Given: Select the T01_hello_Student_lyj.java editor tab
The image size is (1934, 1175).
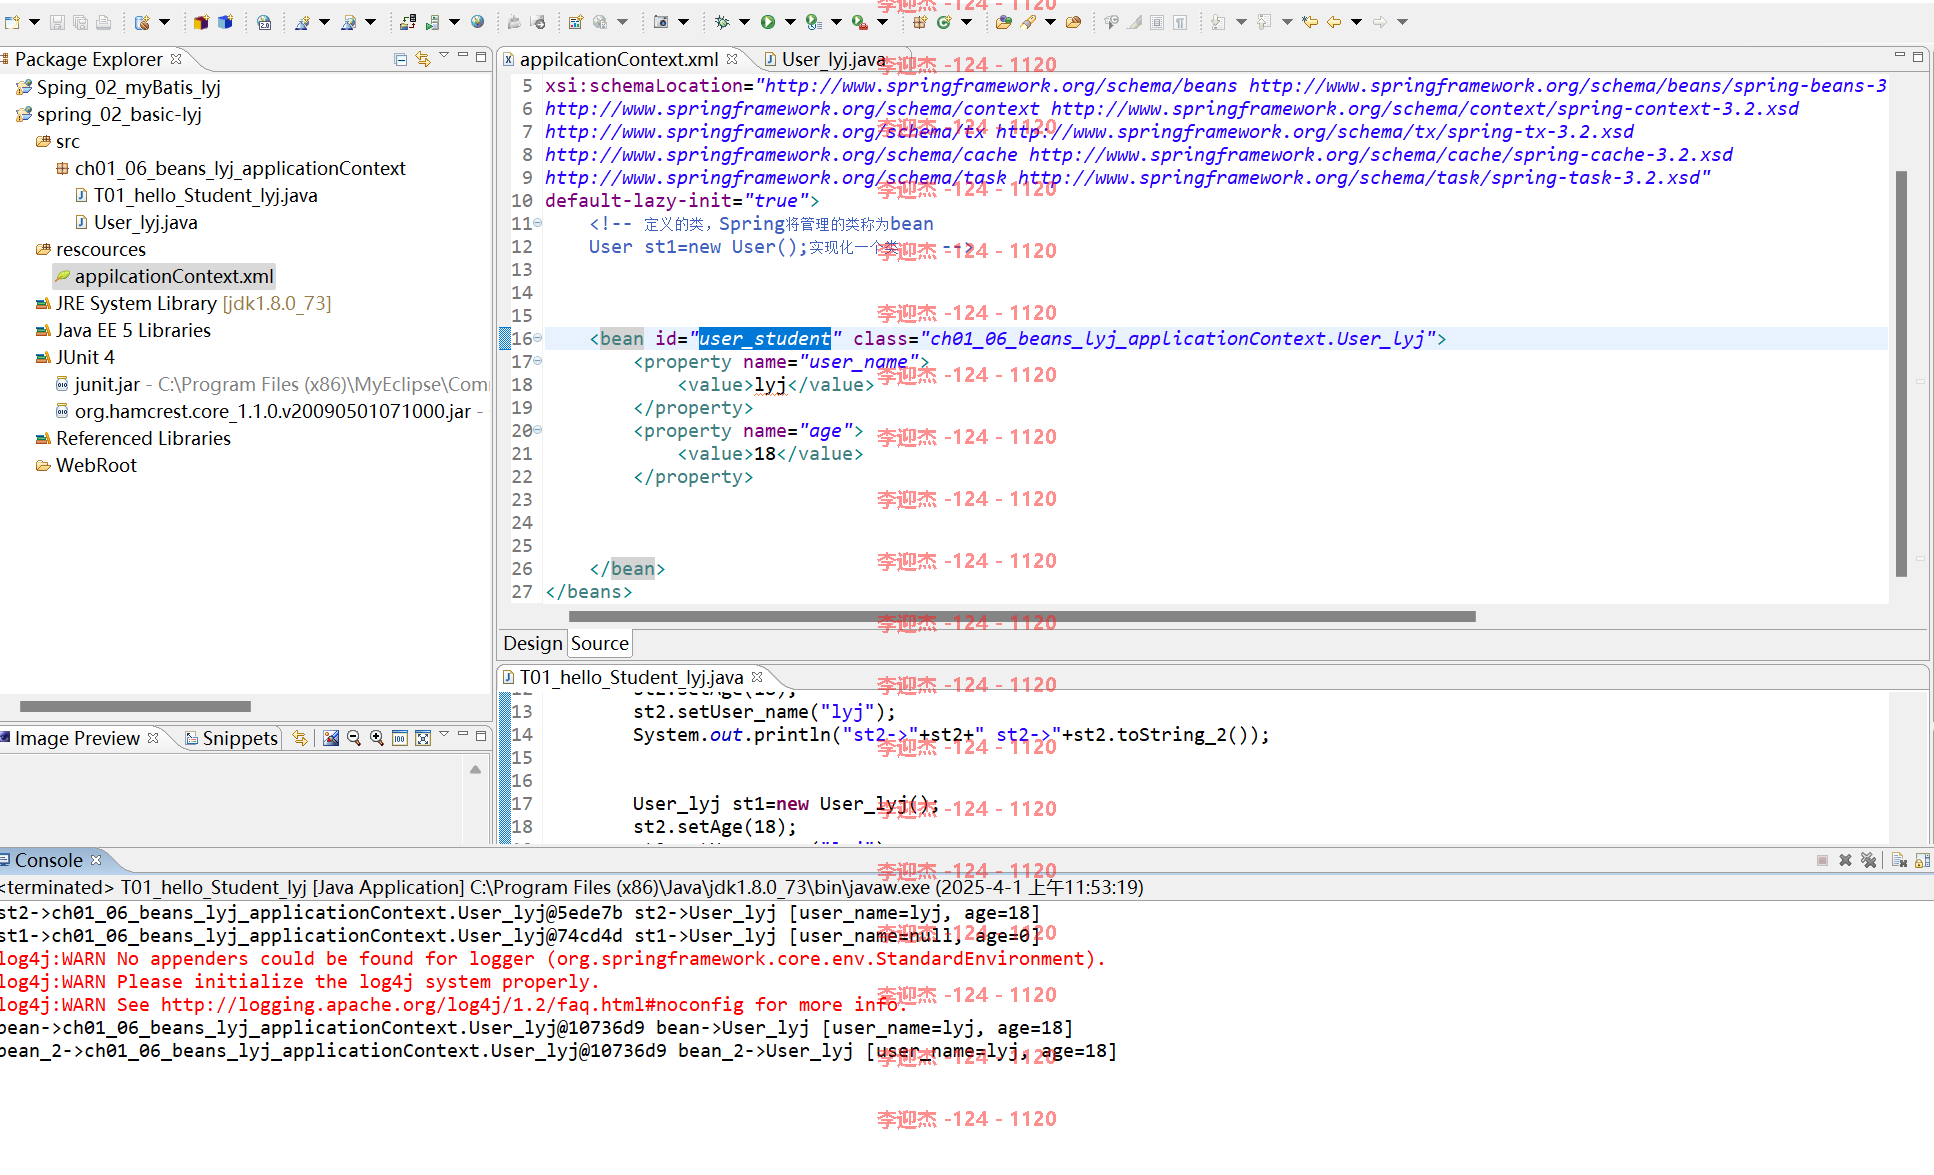Looking at the screenshot, I should (x=632, y=677).
